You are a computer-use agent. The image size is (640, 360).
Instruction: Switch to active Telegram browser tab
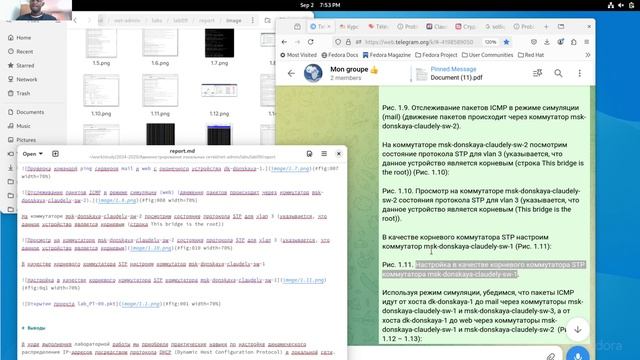coord(320,27)
